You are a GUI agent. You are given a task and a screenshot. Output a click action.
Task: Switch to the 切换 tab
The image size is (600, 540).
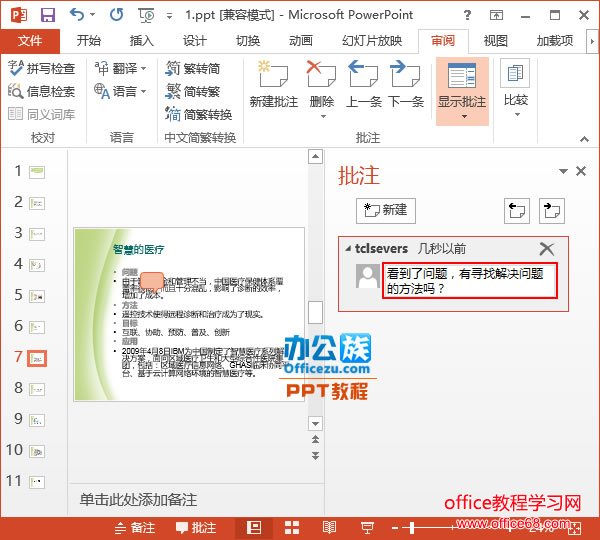point(248,41)
